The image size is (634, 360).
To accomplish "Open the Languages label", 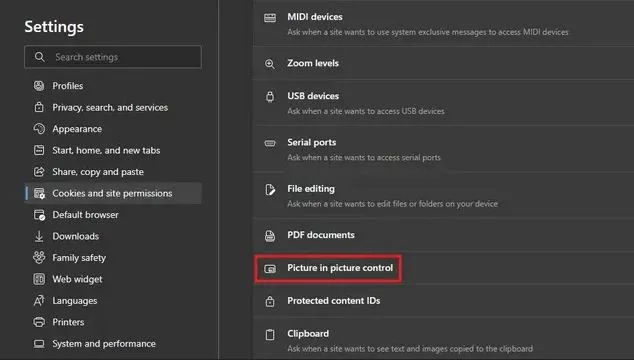I will point(75,301).
